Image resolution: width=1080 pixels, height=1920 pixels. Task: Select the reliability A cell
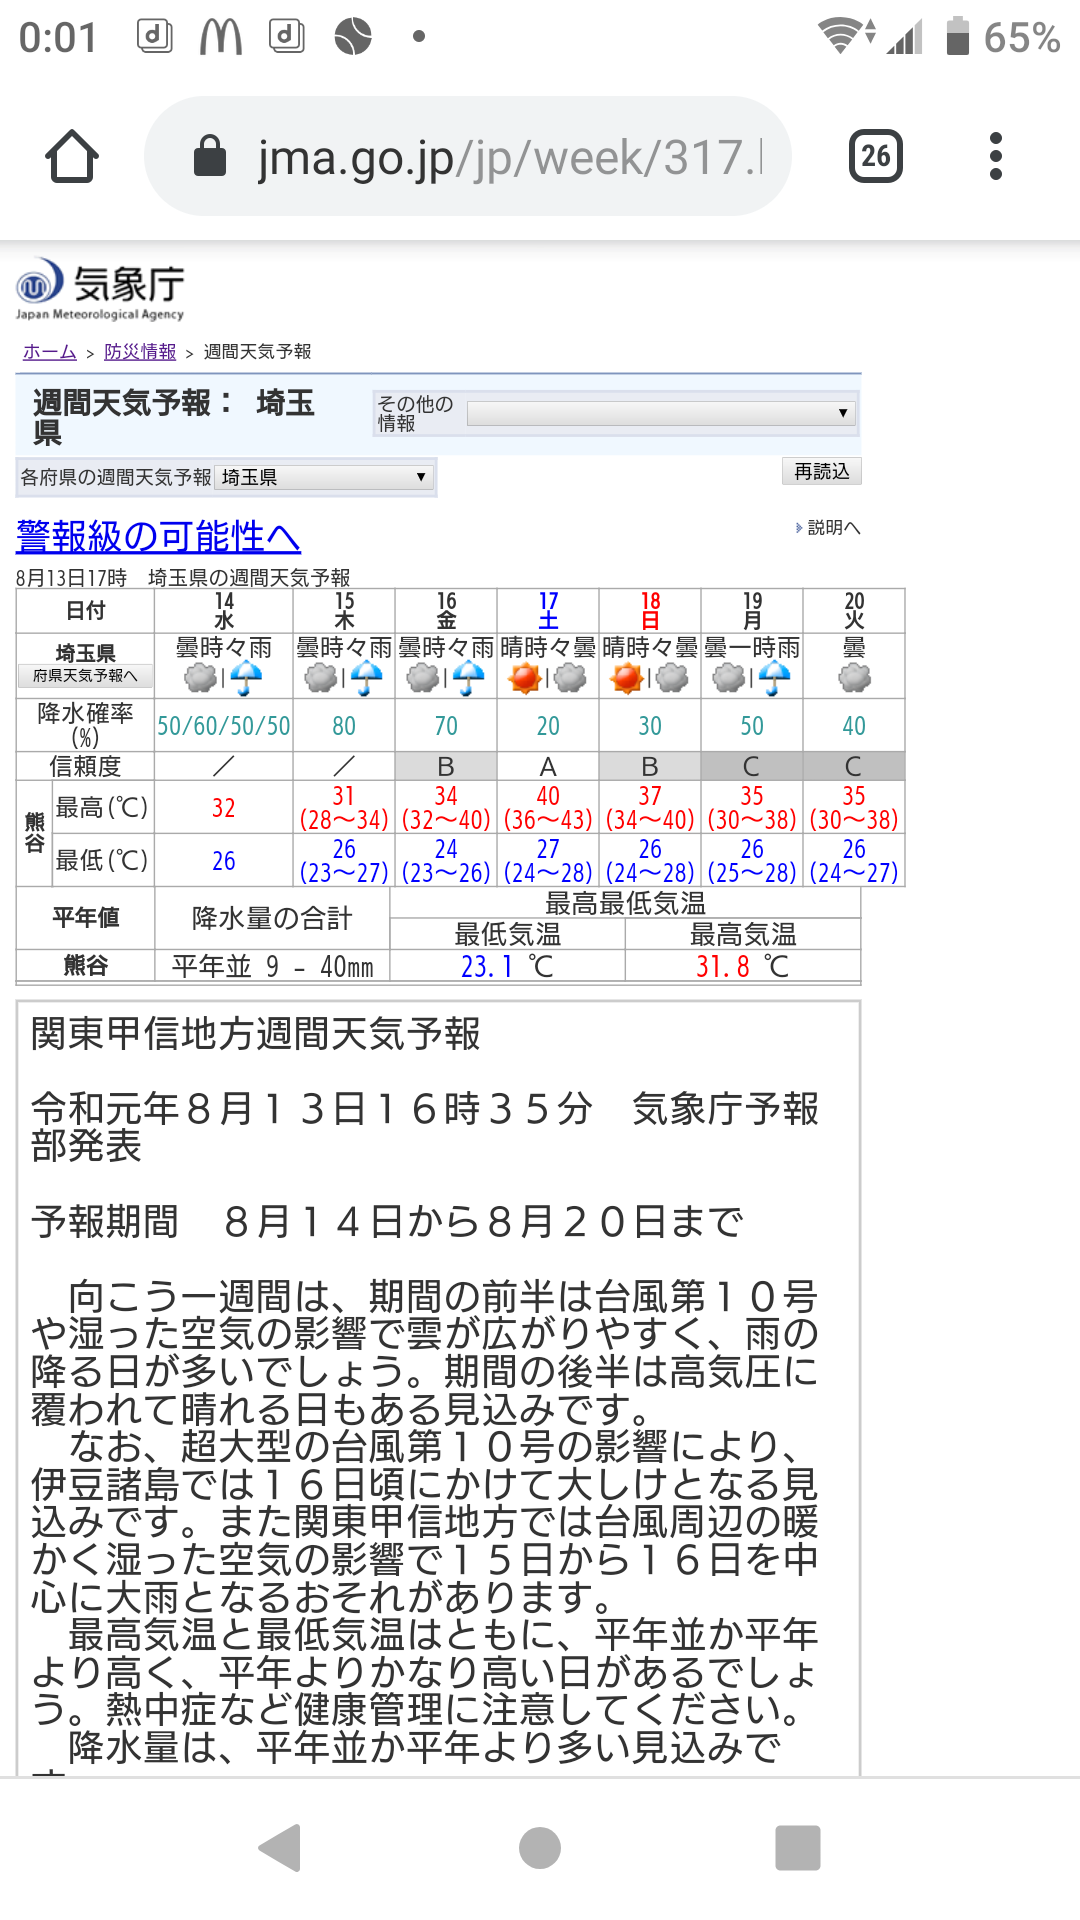tap(548, 767)
